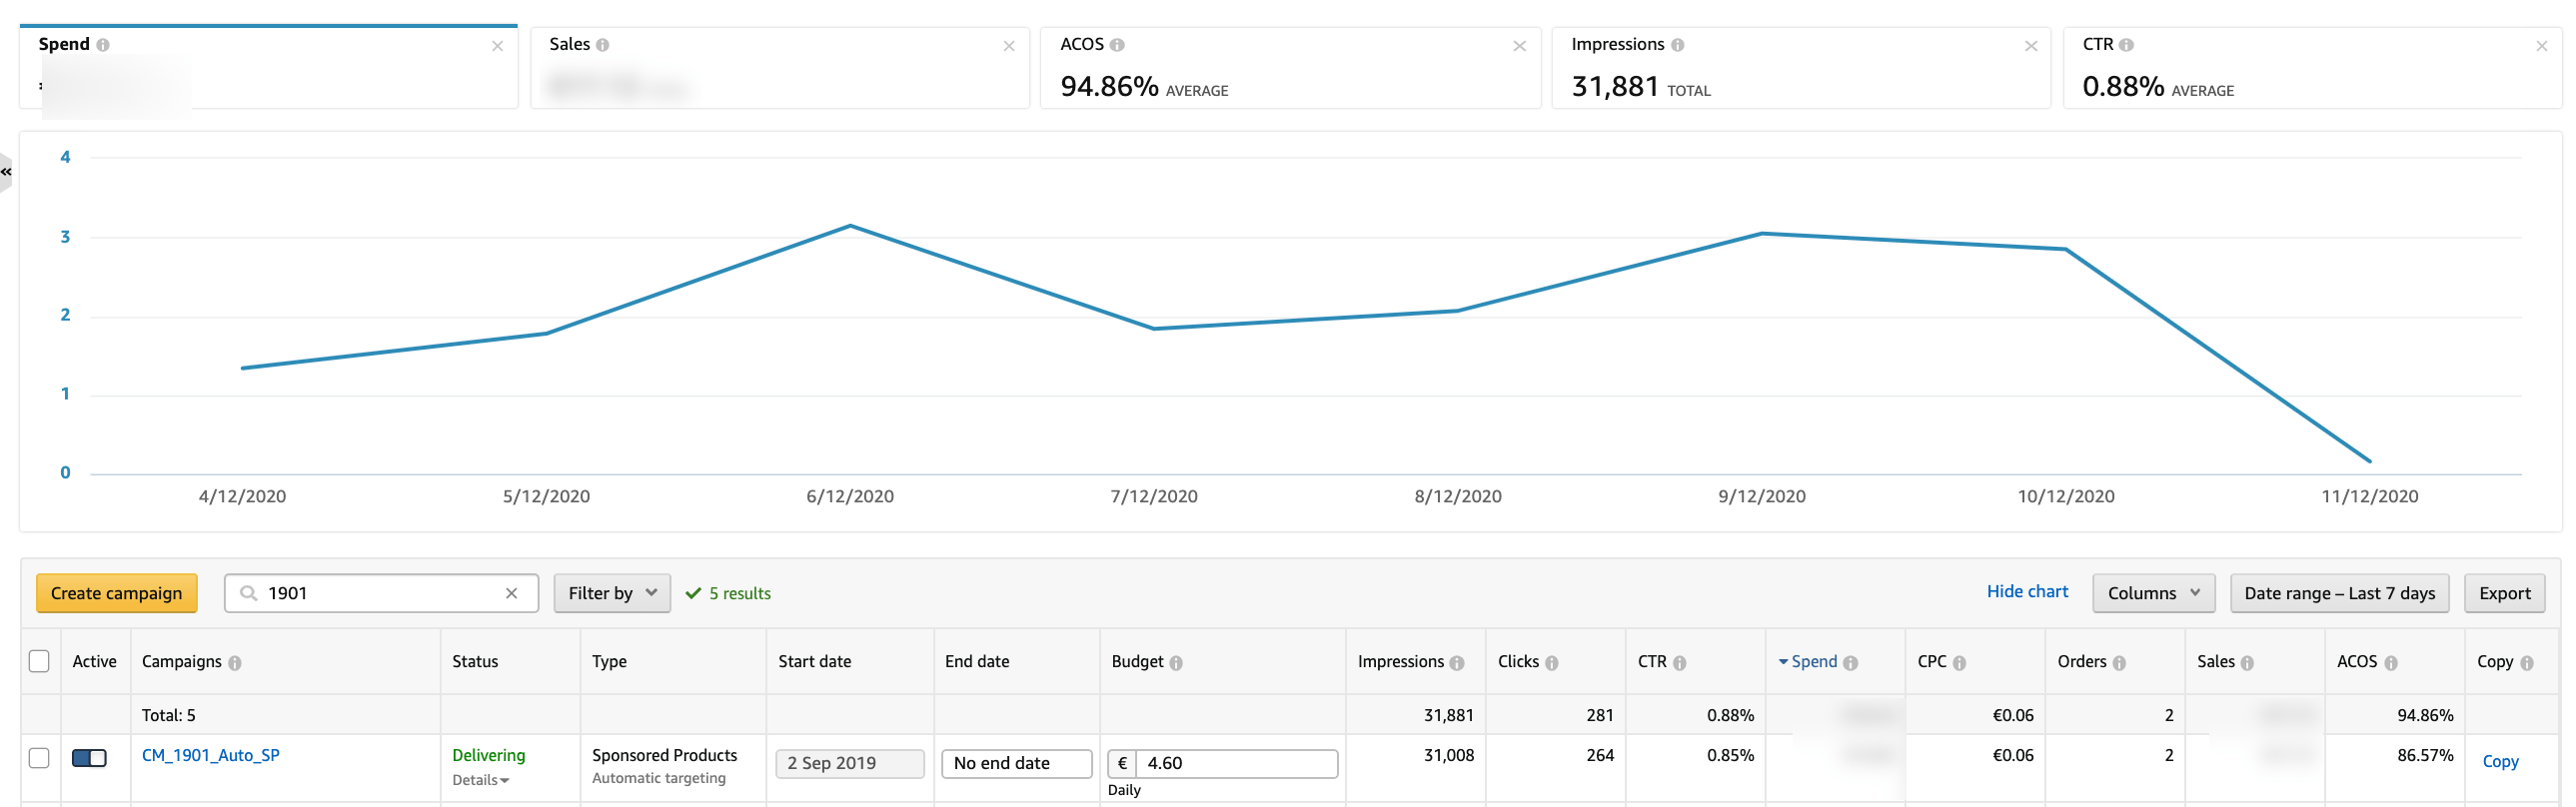The image size is (2576, 807).
Task: Open info icon next to Budget column header
Action: tap(1175, 663)
